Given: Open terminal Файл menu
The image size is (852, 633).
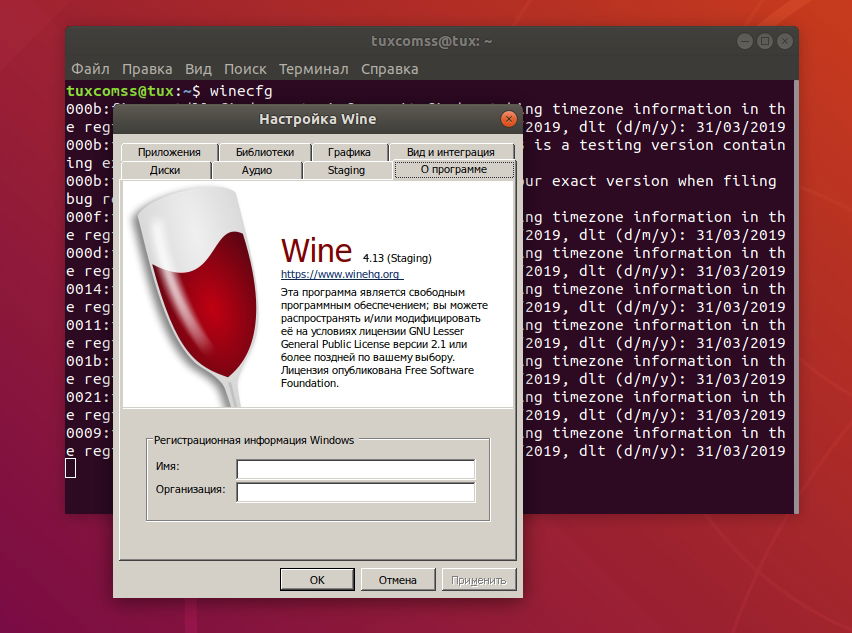Looking at the screenshot, I should [x=90, y=69].
